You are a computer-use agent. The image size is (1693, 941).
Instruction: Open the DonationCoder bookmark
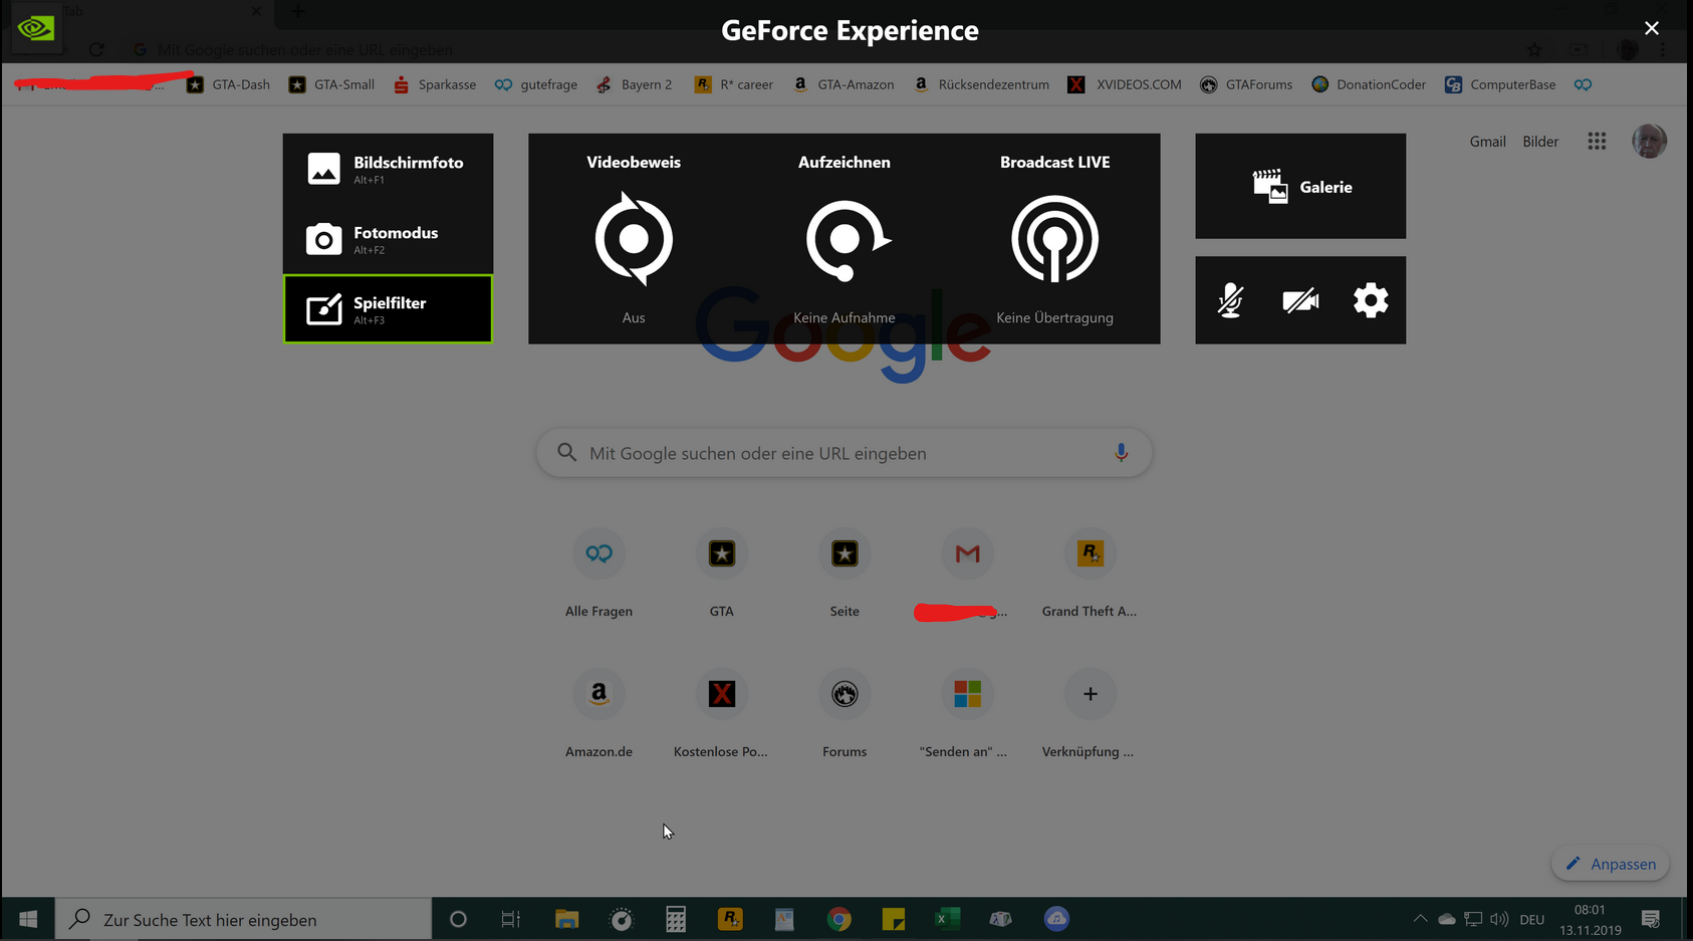pos(1368,84)
